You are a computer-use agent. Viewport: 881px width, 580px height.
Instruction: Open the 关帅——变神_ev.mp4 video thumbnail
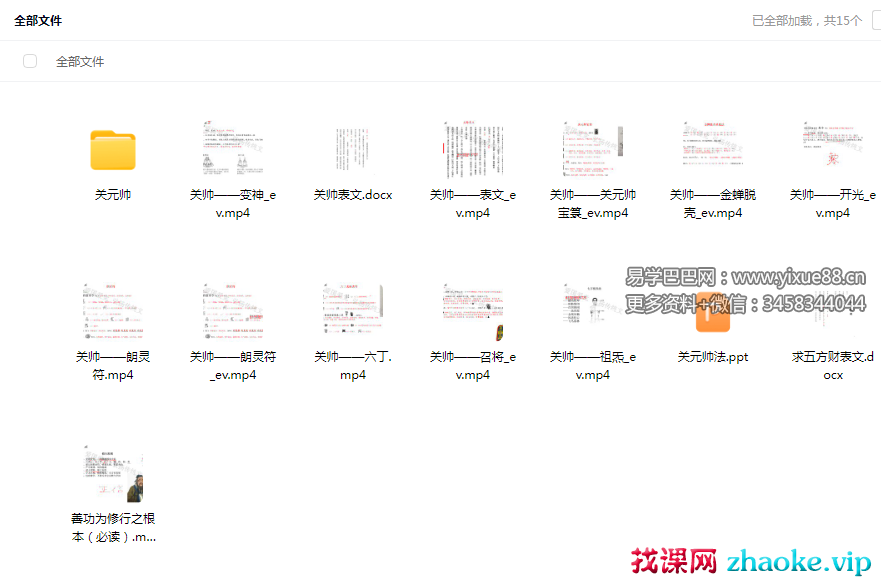[233, 150]
